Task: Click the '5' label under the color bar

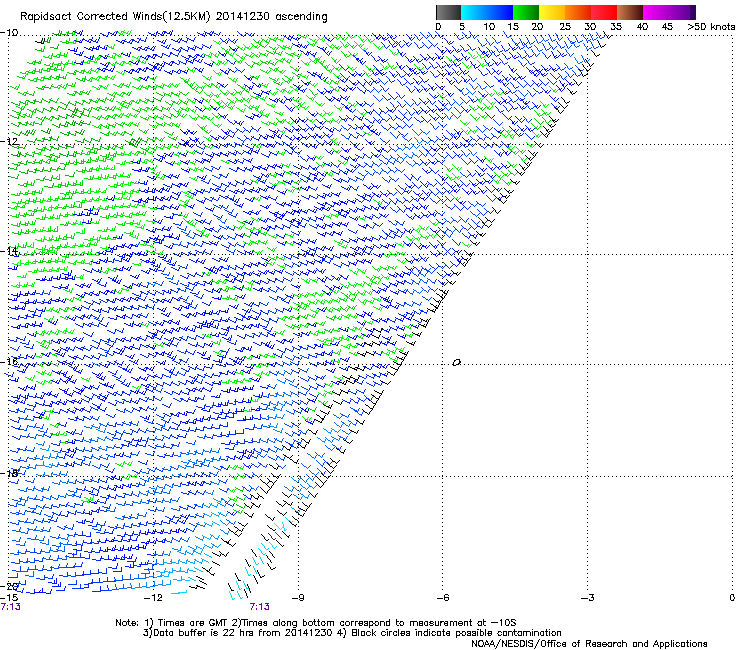Action: coord(462,27)
